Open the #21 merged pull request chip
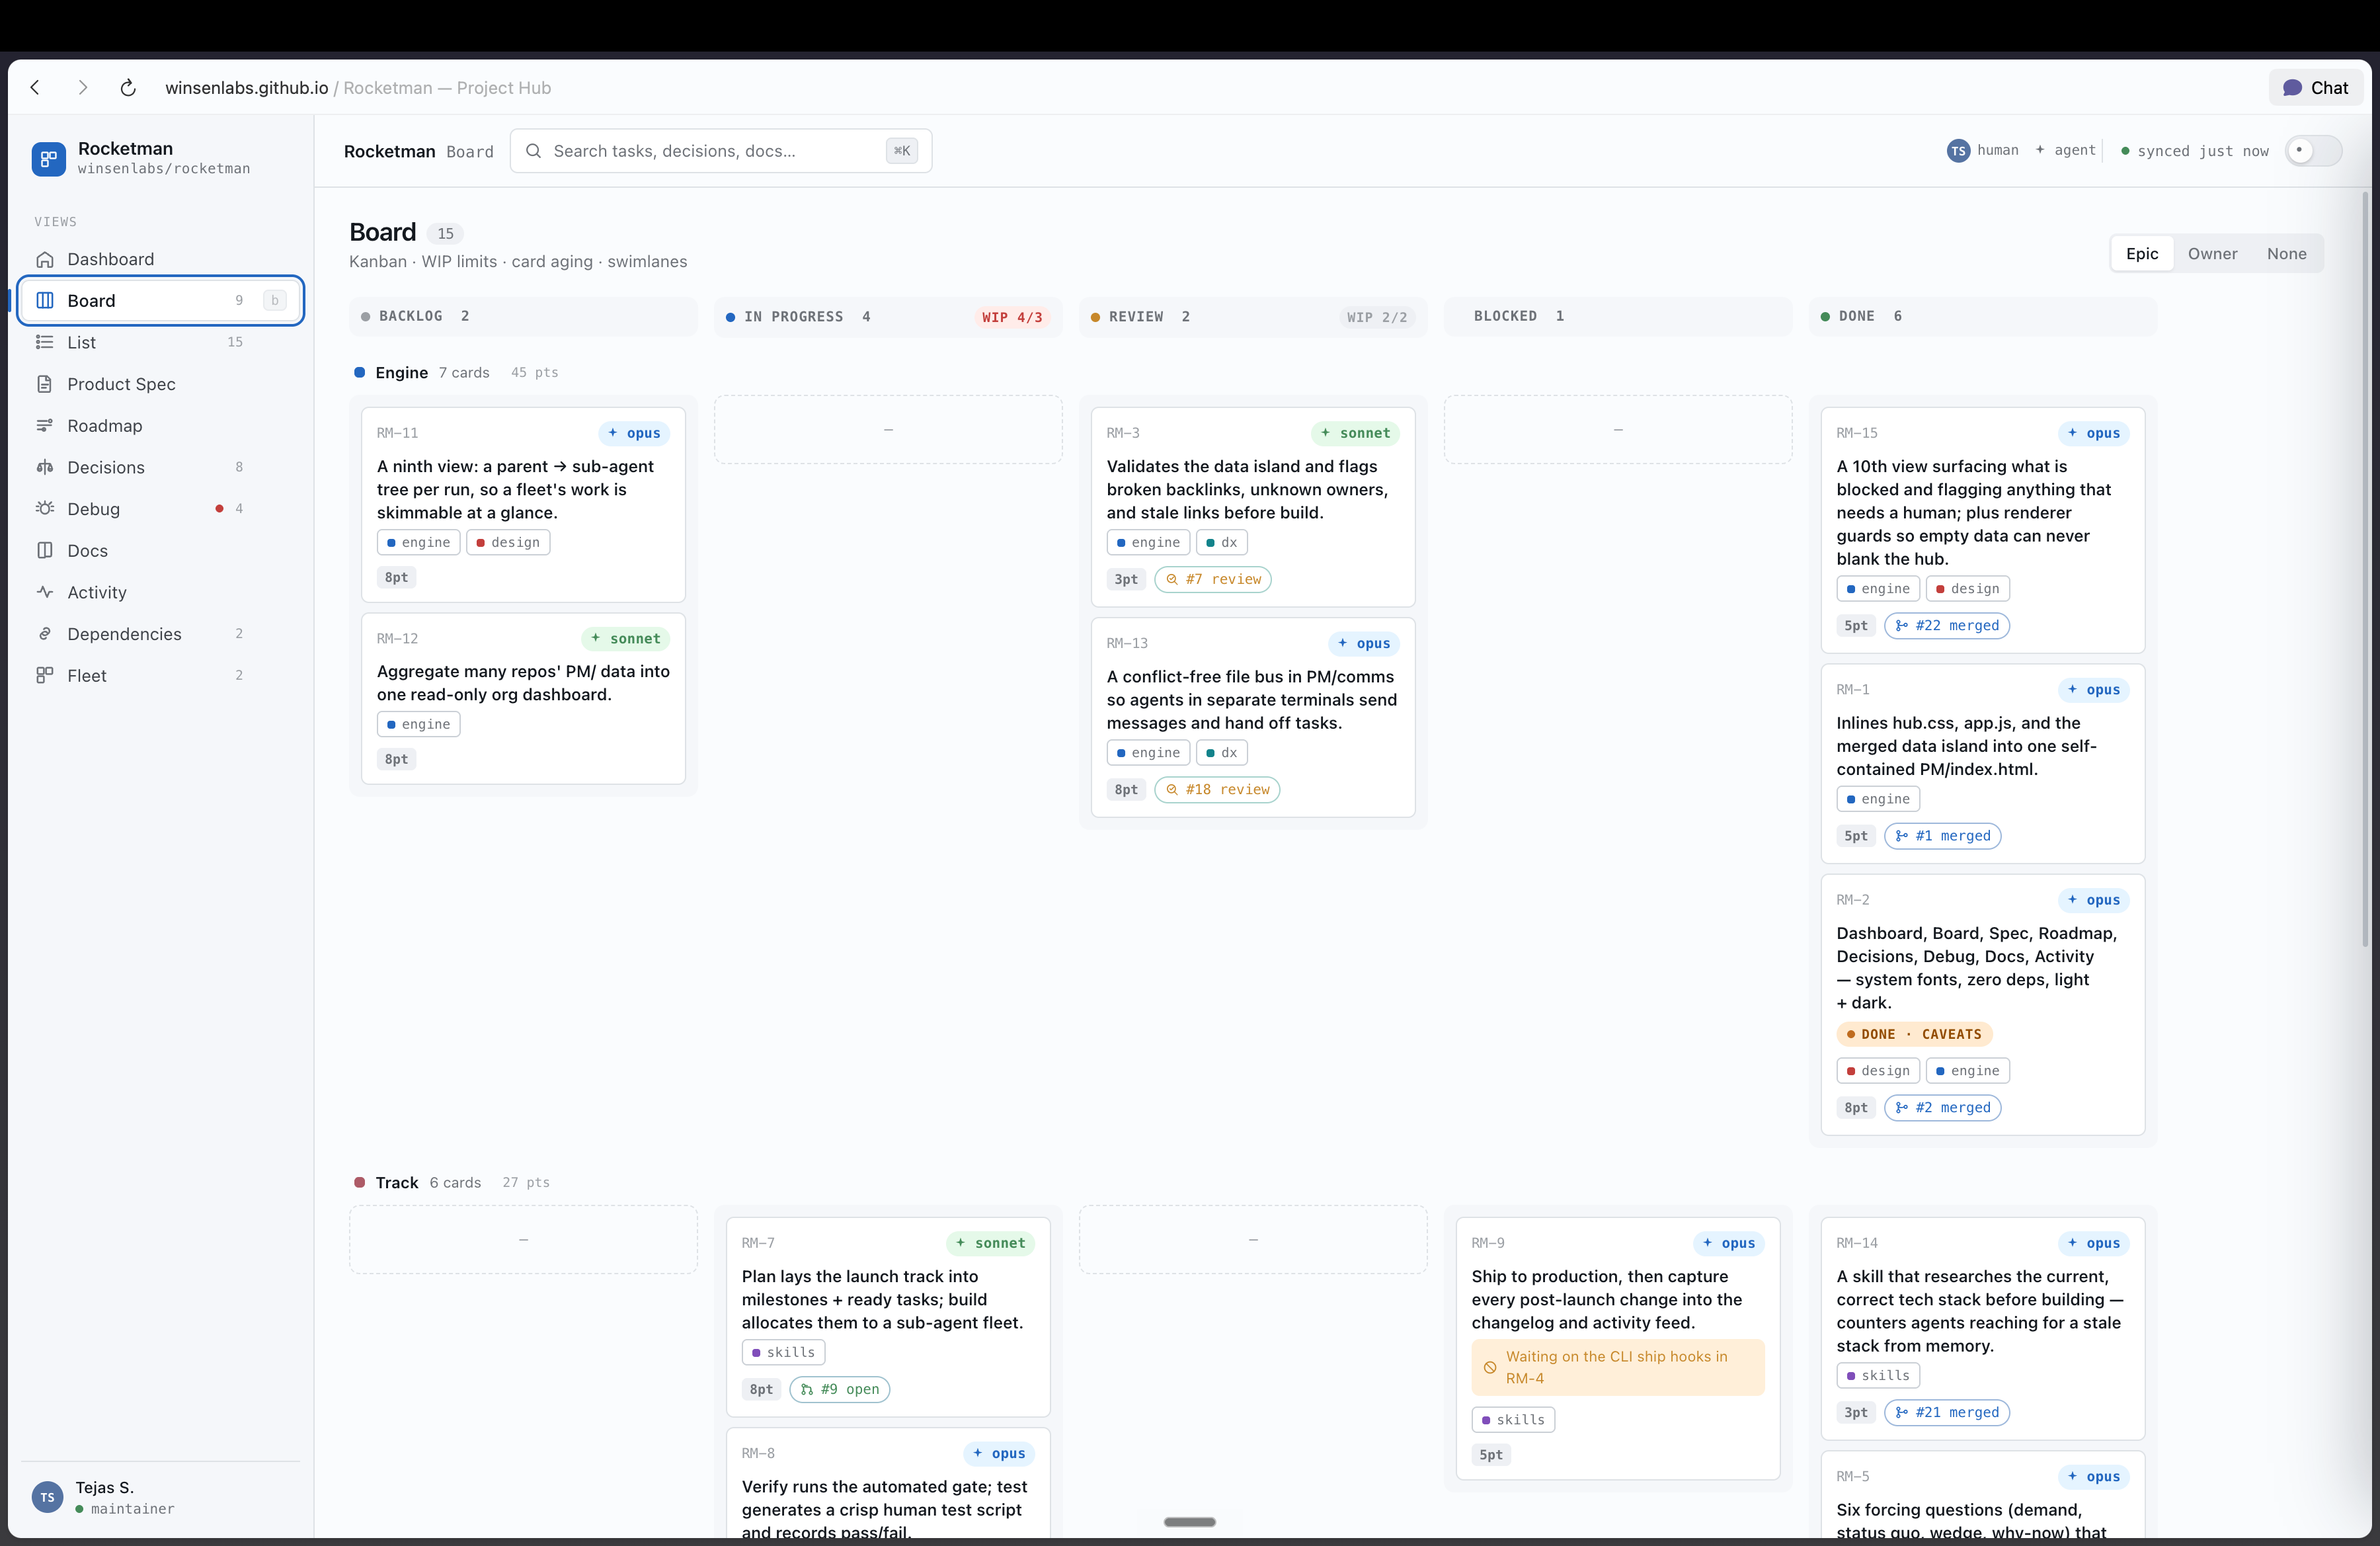Screen dimensions: 2380x1546 [1947, 1412]
